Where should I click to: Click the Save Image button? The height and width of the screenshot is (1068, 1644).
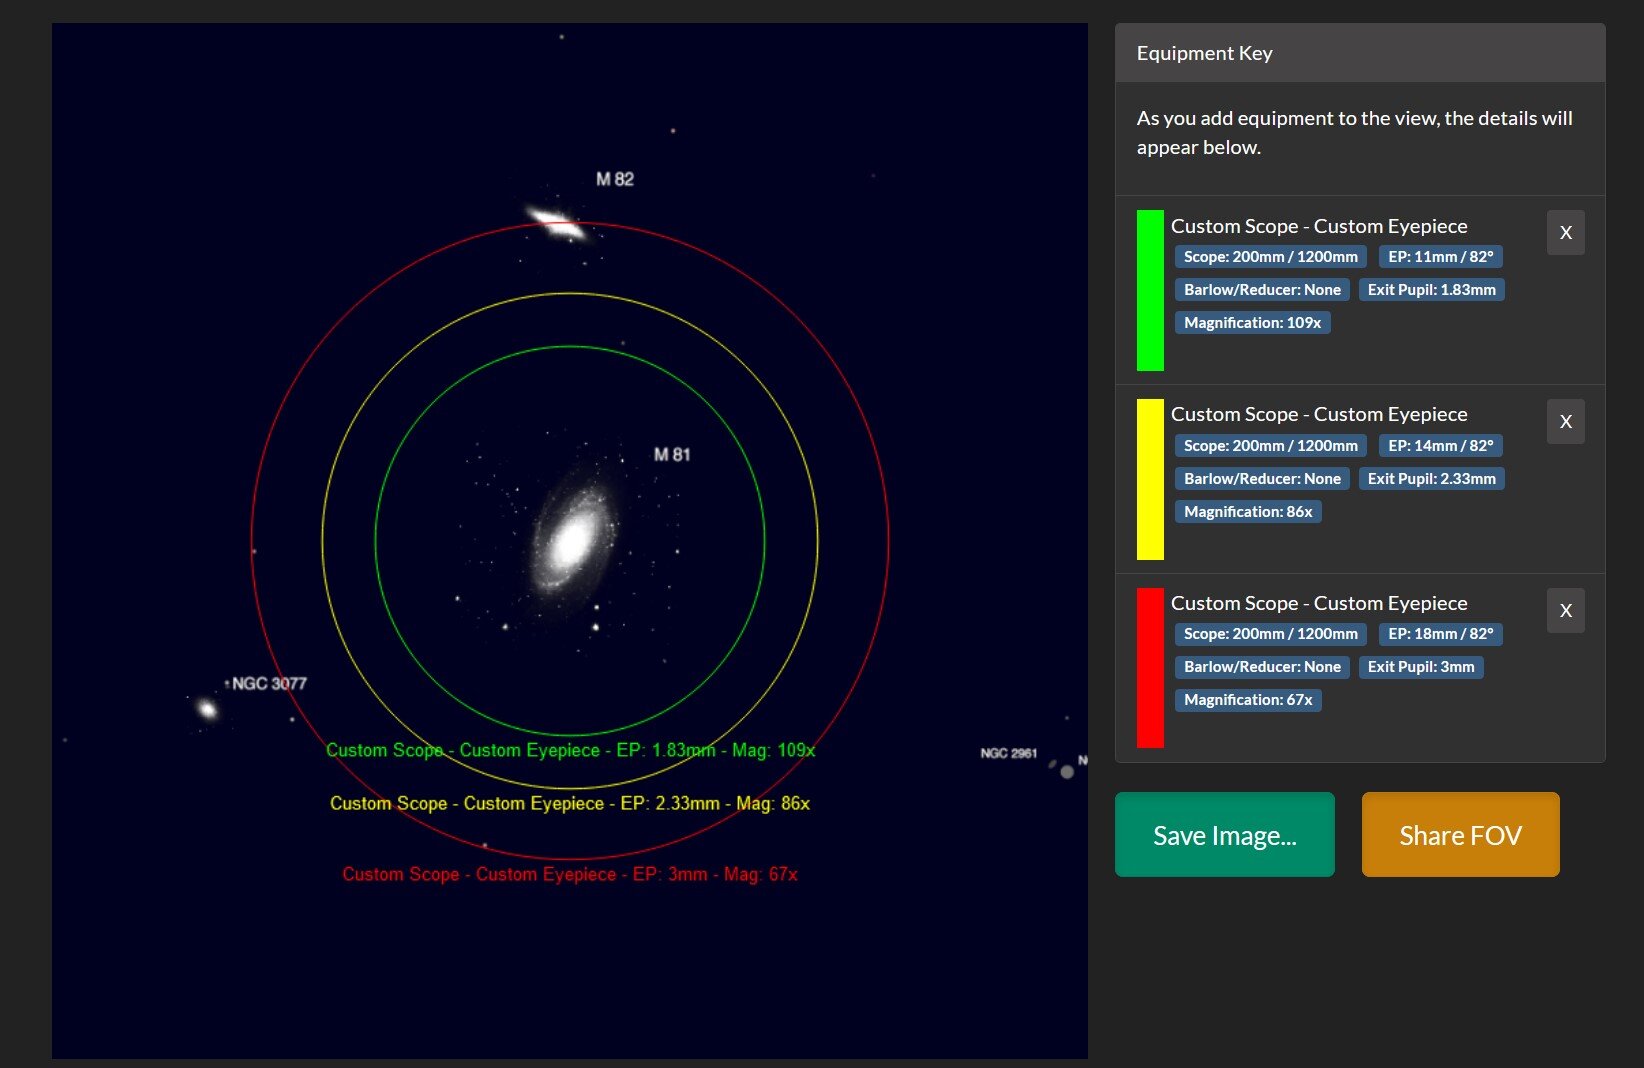[1224, 835]
